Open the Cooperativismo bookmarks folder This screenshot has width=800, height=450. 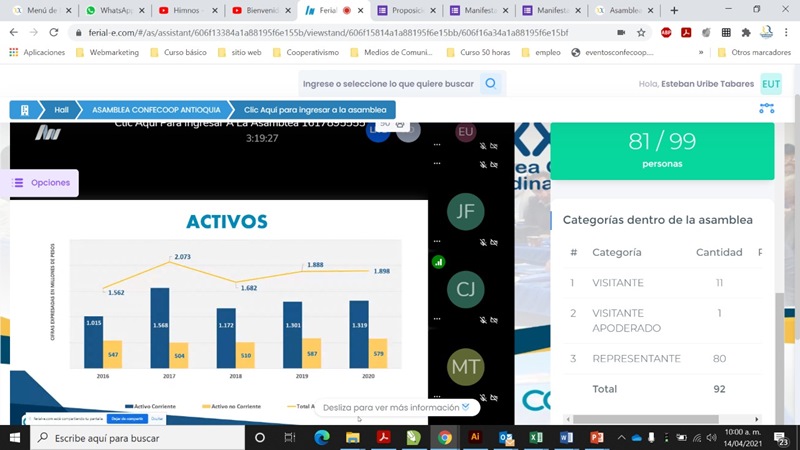click(306, 52)
